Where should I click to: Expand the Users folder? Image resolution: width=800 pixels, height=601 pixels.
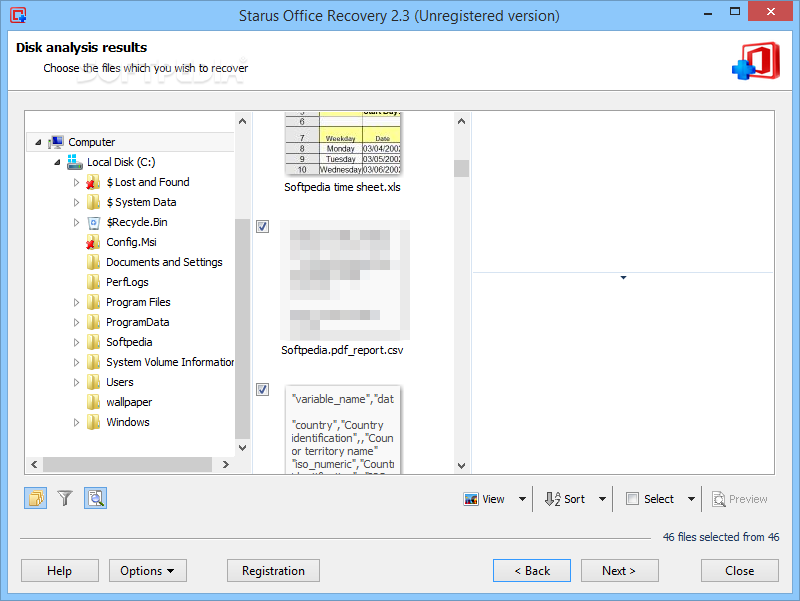tap(77, 383)
